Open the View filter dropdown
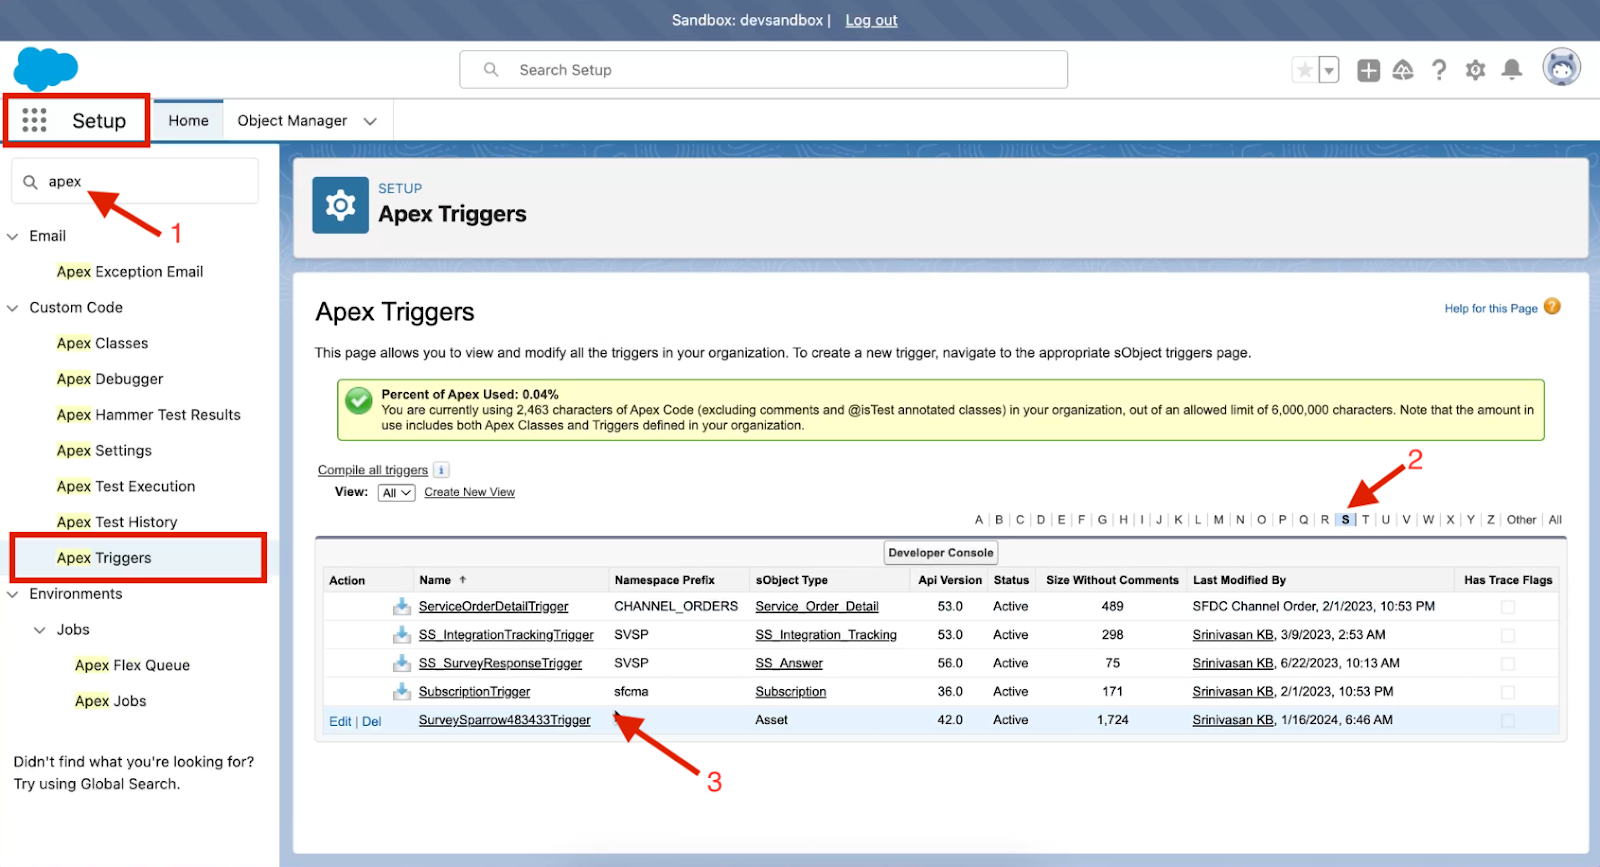Viewport: 1600px width, 867px height. coord(396,493)
